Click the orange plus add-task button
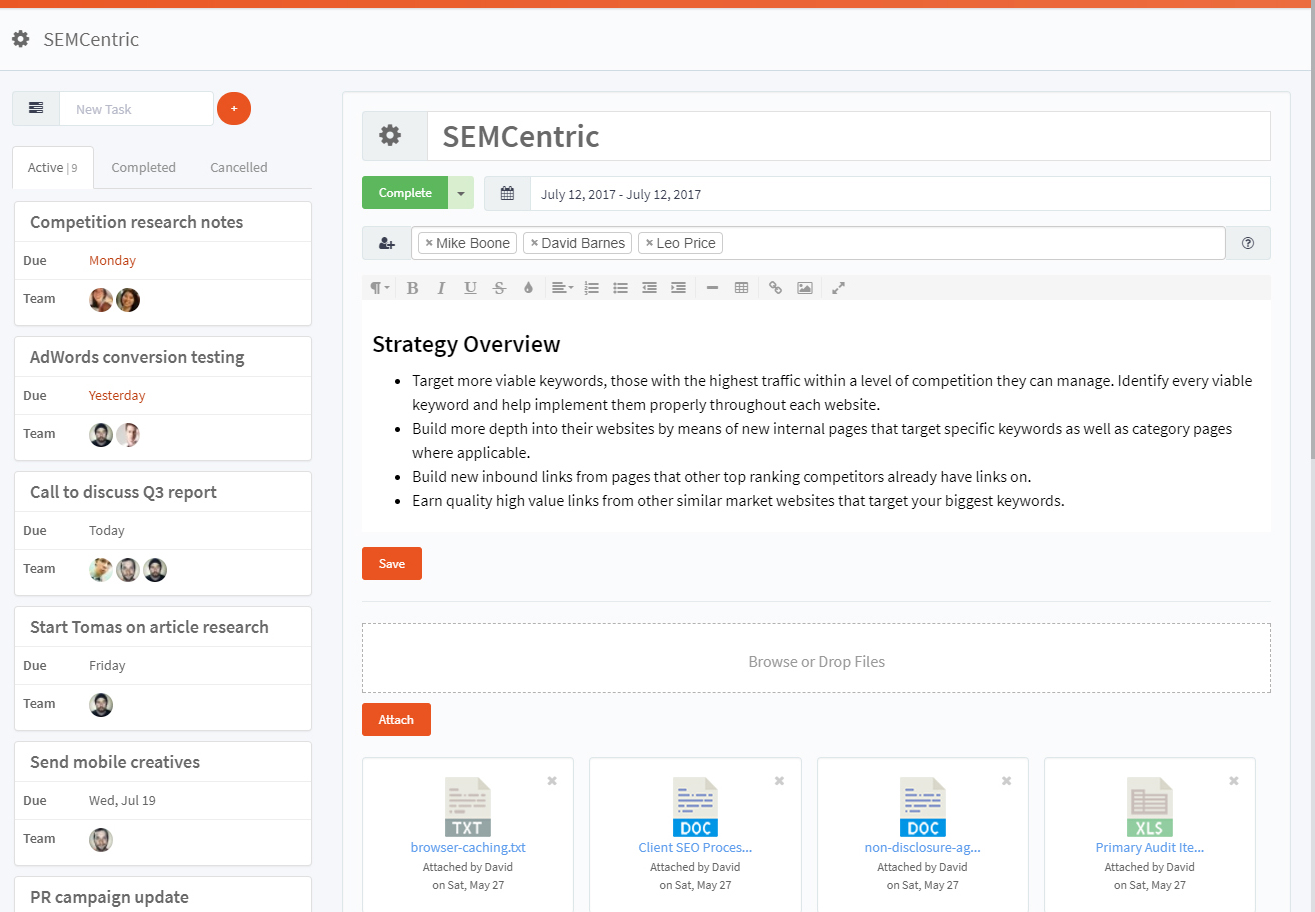The image size is (1315, 912). pyautogui.click(x=234, y=108)
